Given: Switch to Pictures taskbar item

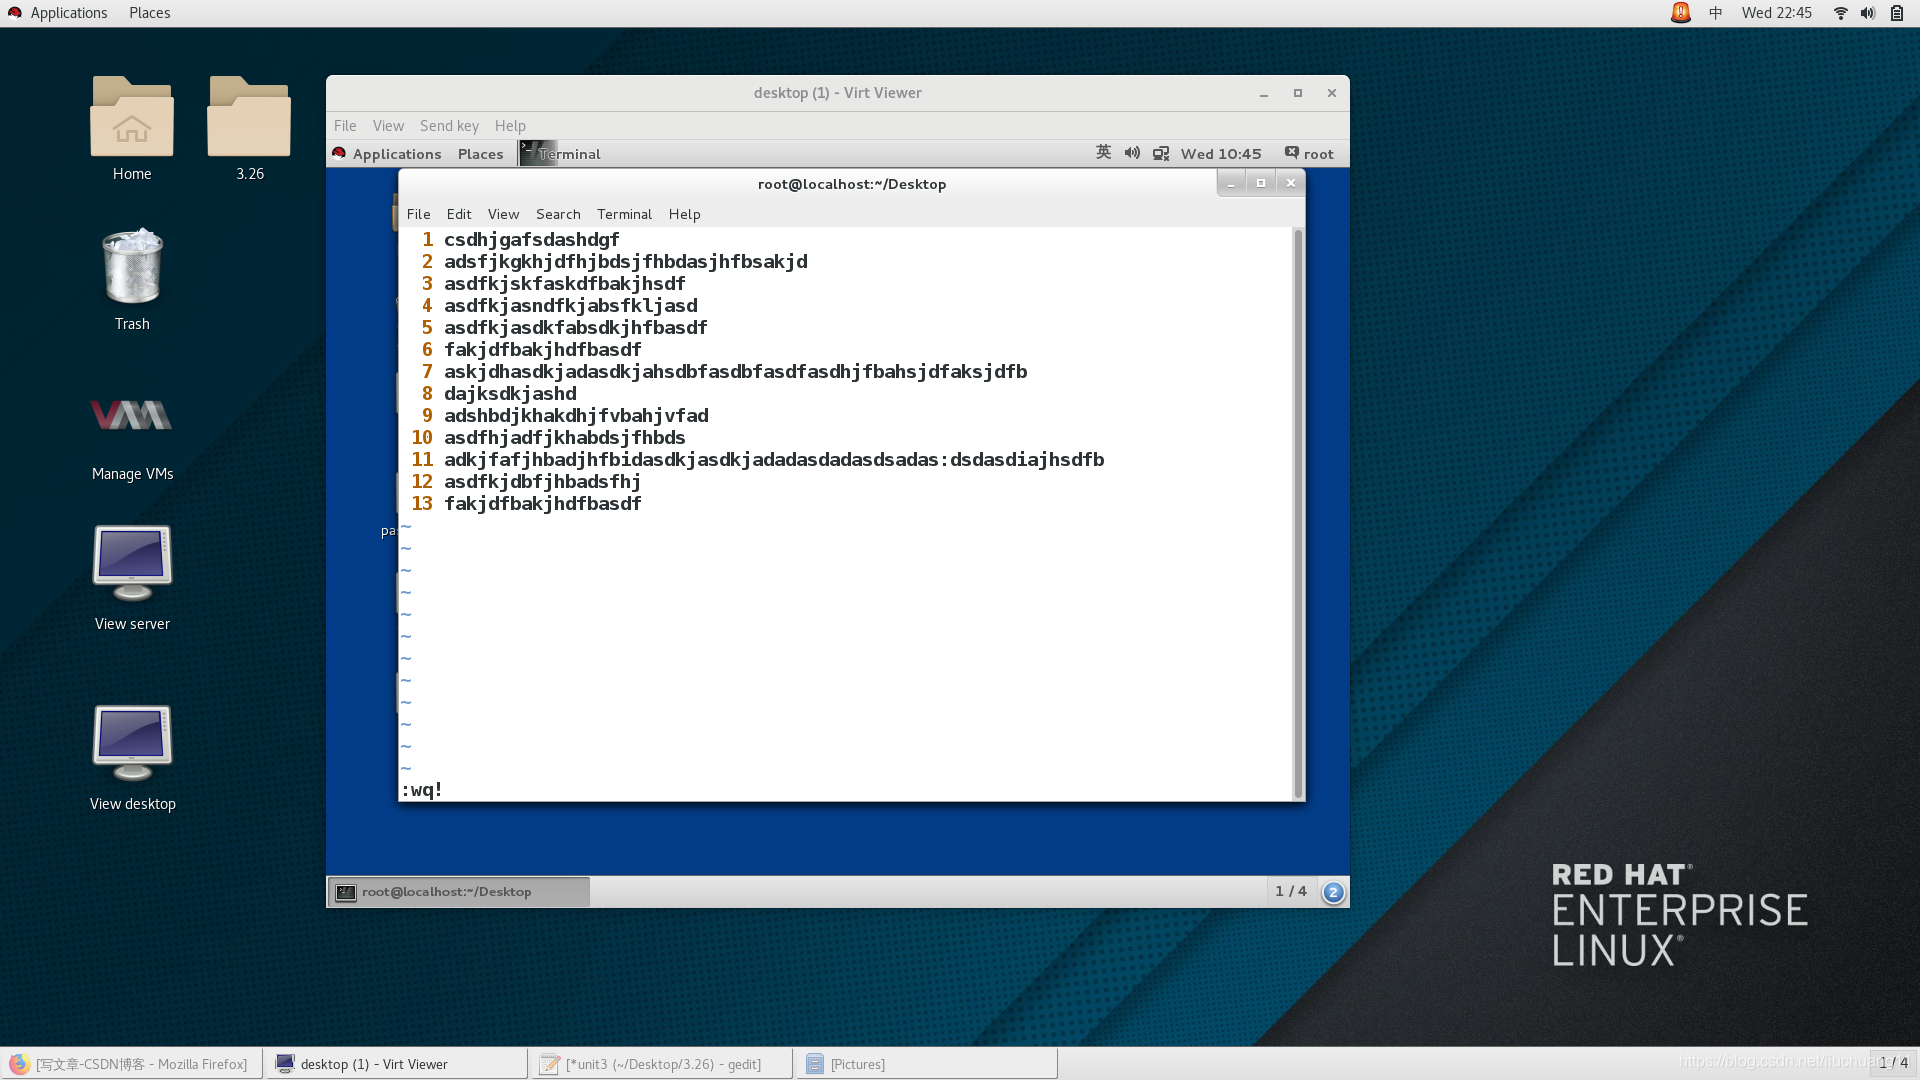Looking at the screenshot, I should [927, 1064].
